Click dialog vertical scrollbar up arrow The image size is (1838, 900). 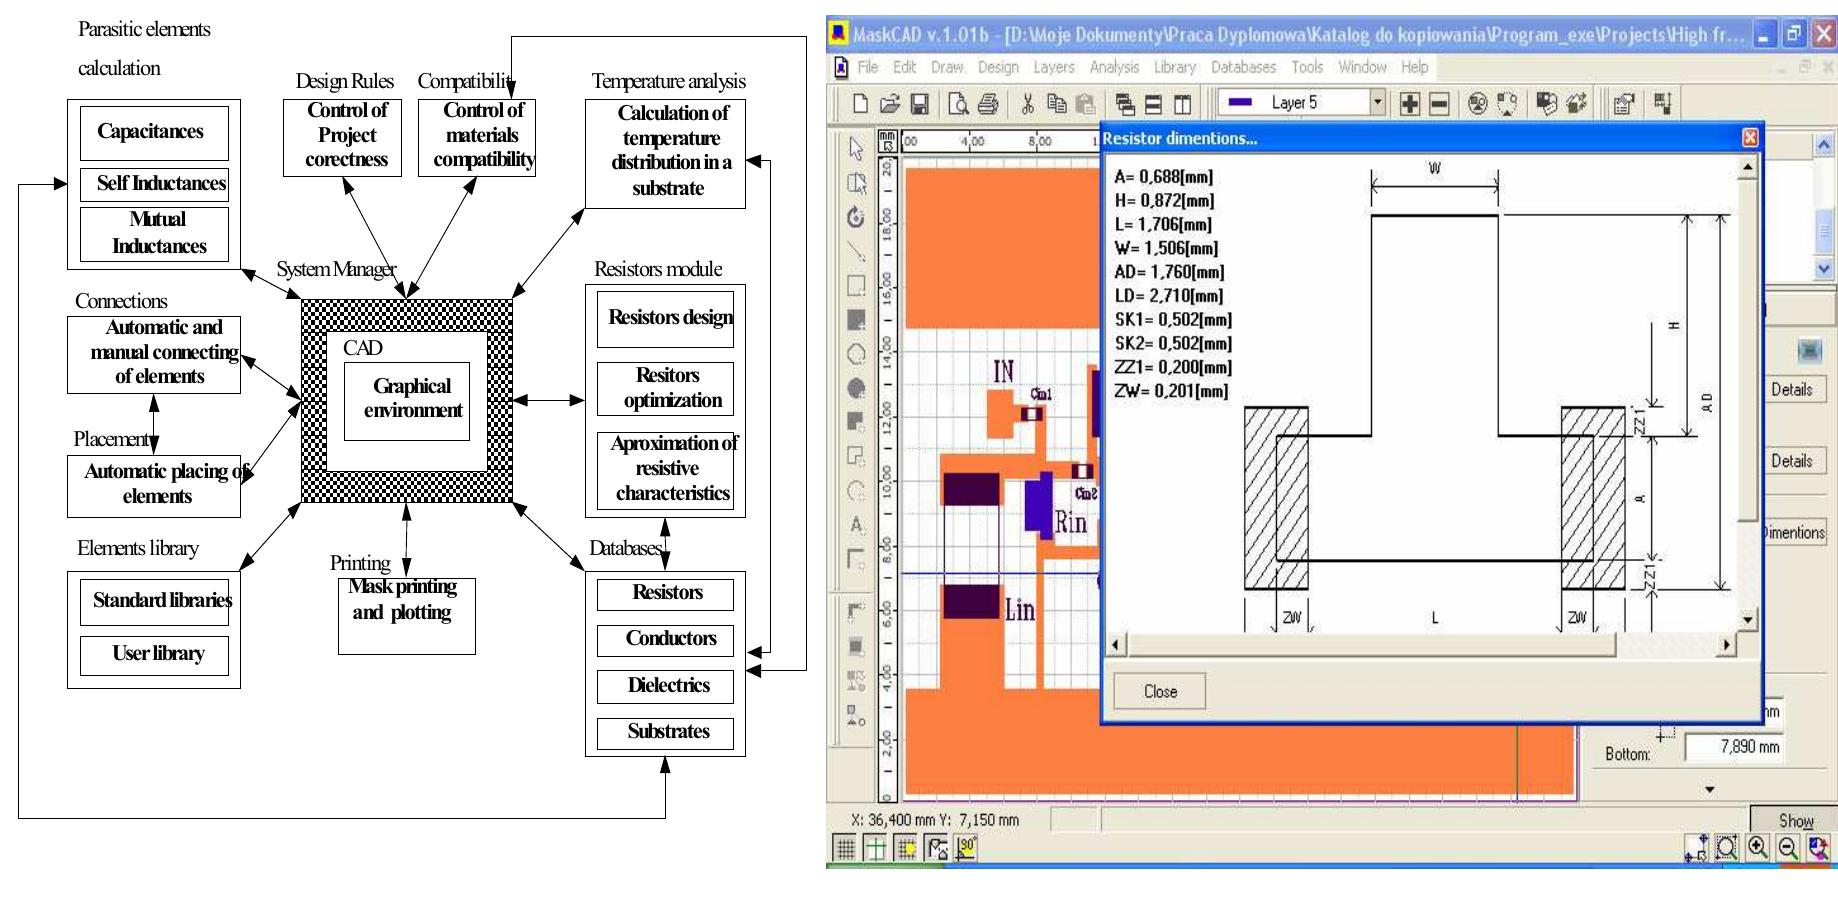tap(1747, 167)
